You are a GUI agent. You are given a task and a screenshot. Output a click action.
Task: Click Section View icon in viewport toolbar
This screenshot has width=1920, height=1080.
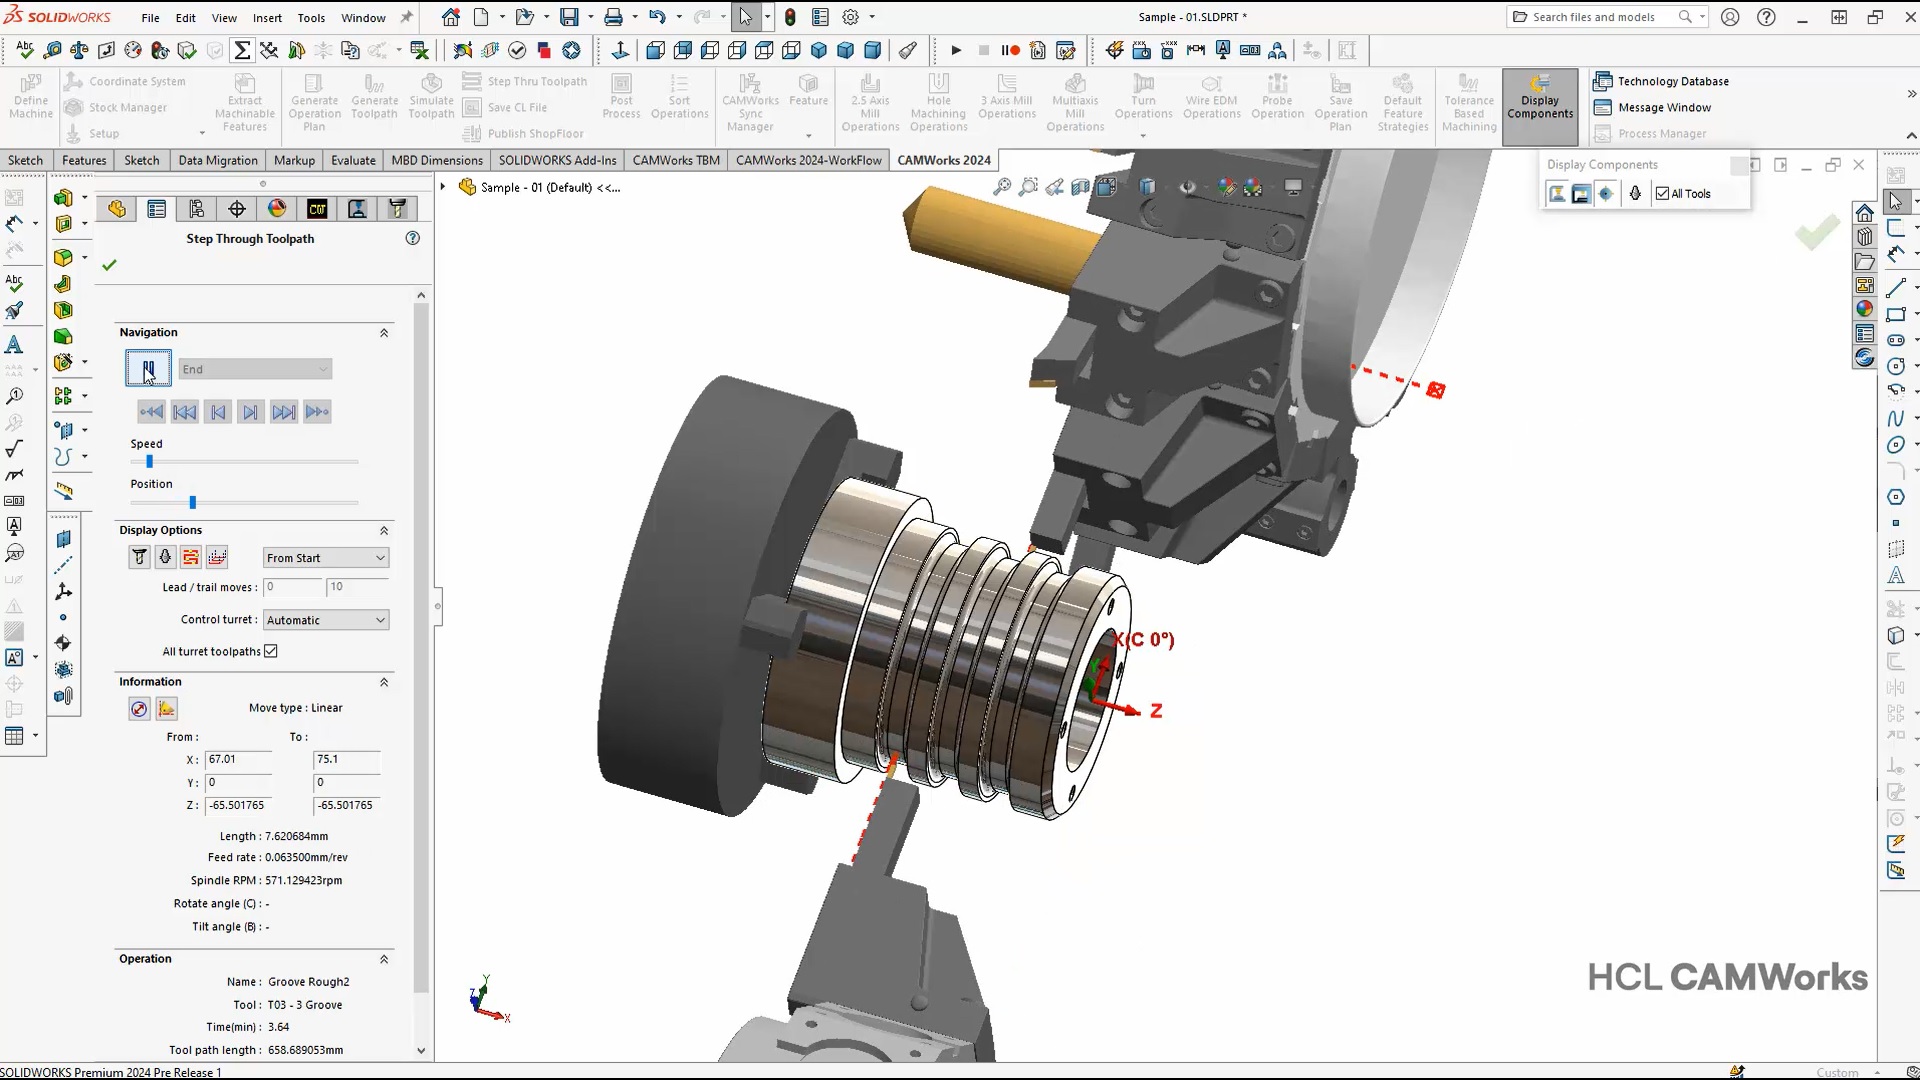pyautogui.click(x=1081, y=187)
